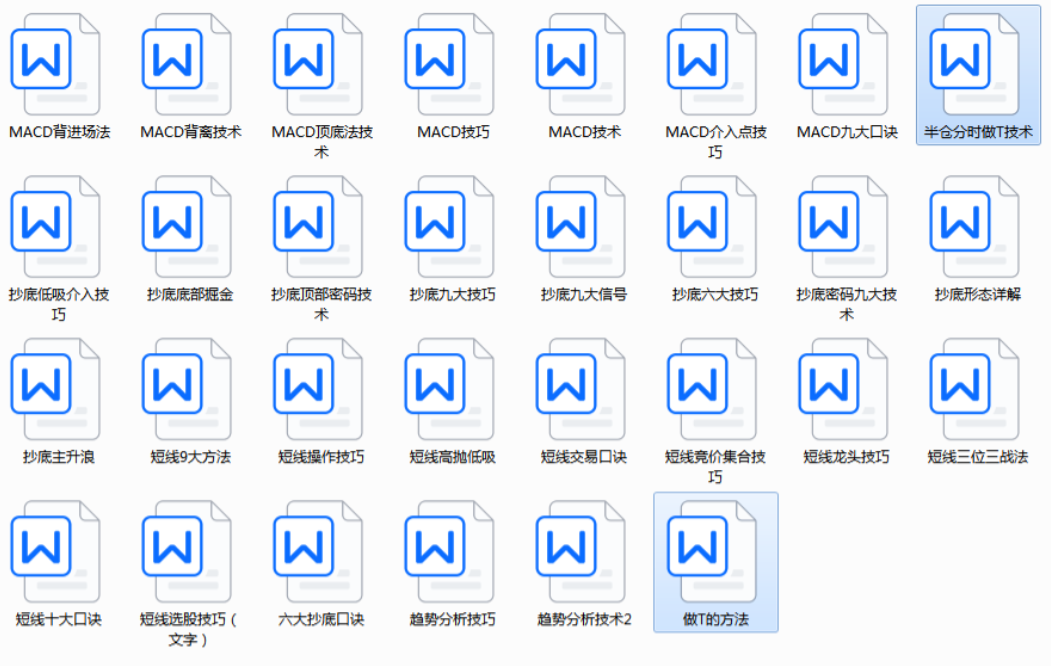Select the MACD背进场法 document icon
Screen dimensions: 1051x666
pos(56,64)
